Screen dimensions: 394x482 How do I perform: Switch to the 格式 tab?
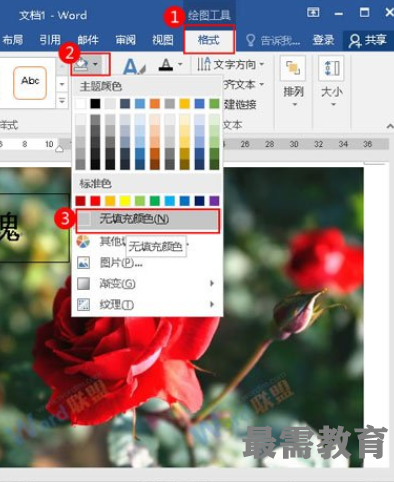click(x=209, y=40)
